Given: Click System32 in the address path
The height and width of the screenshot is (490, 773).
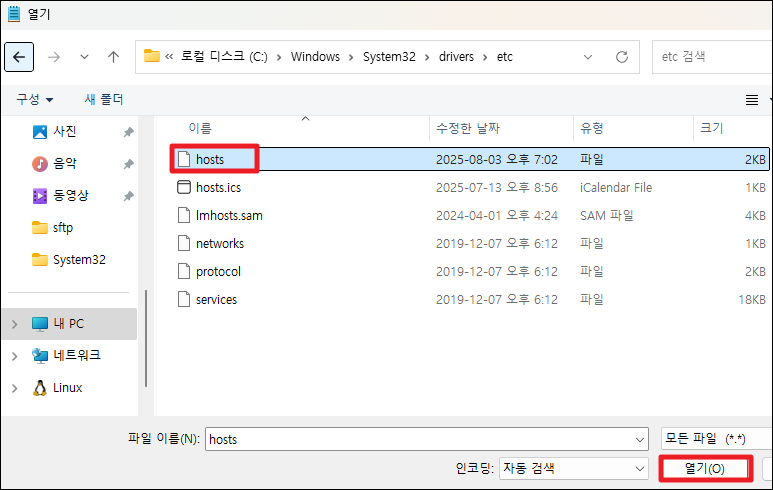Looking at the screenshot, I should pyautogui.click(x=389, y=57).
